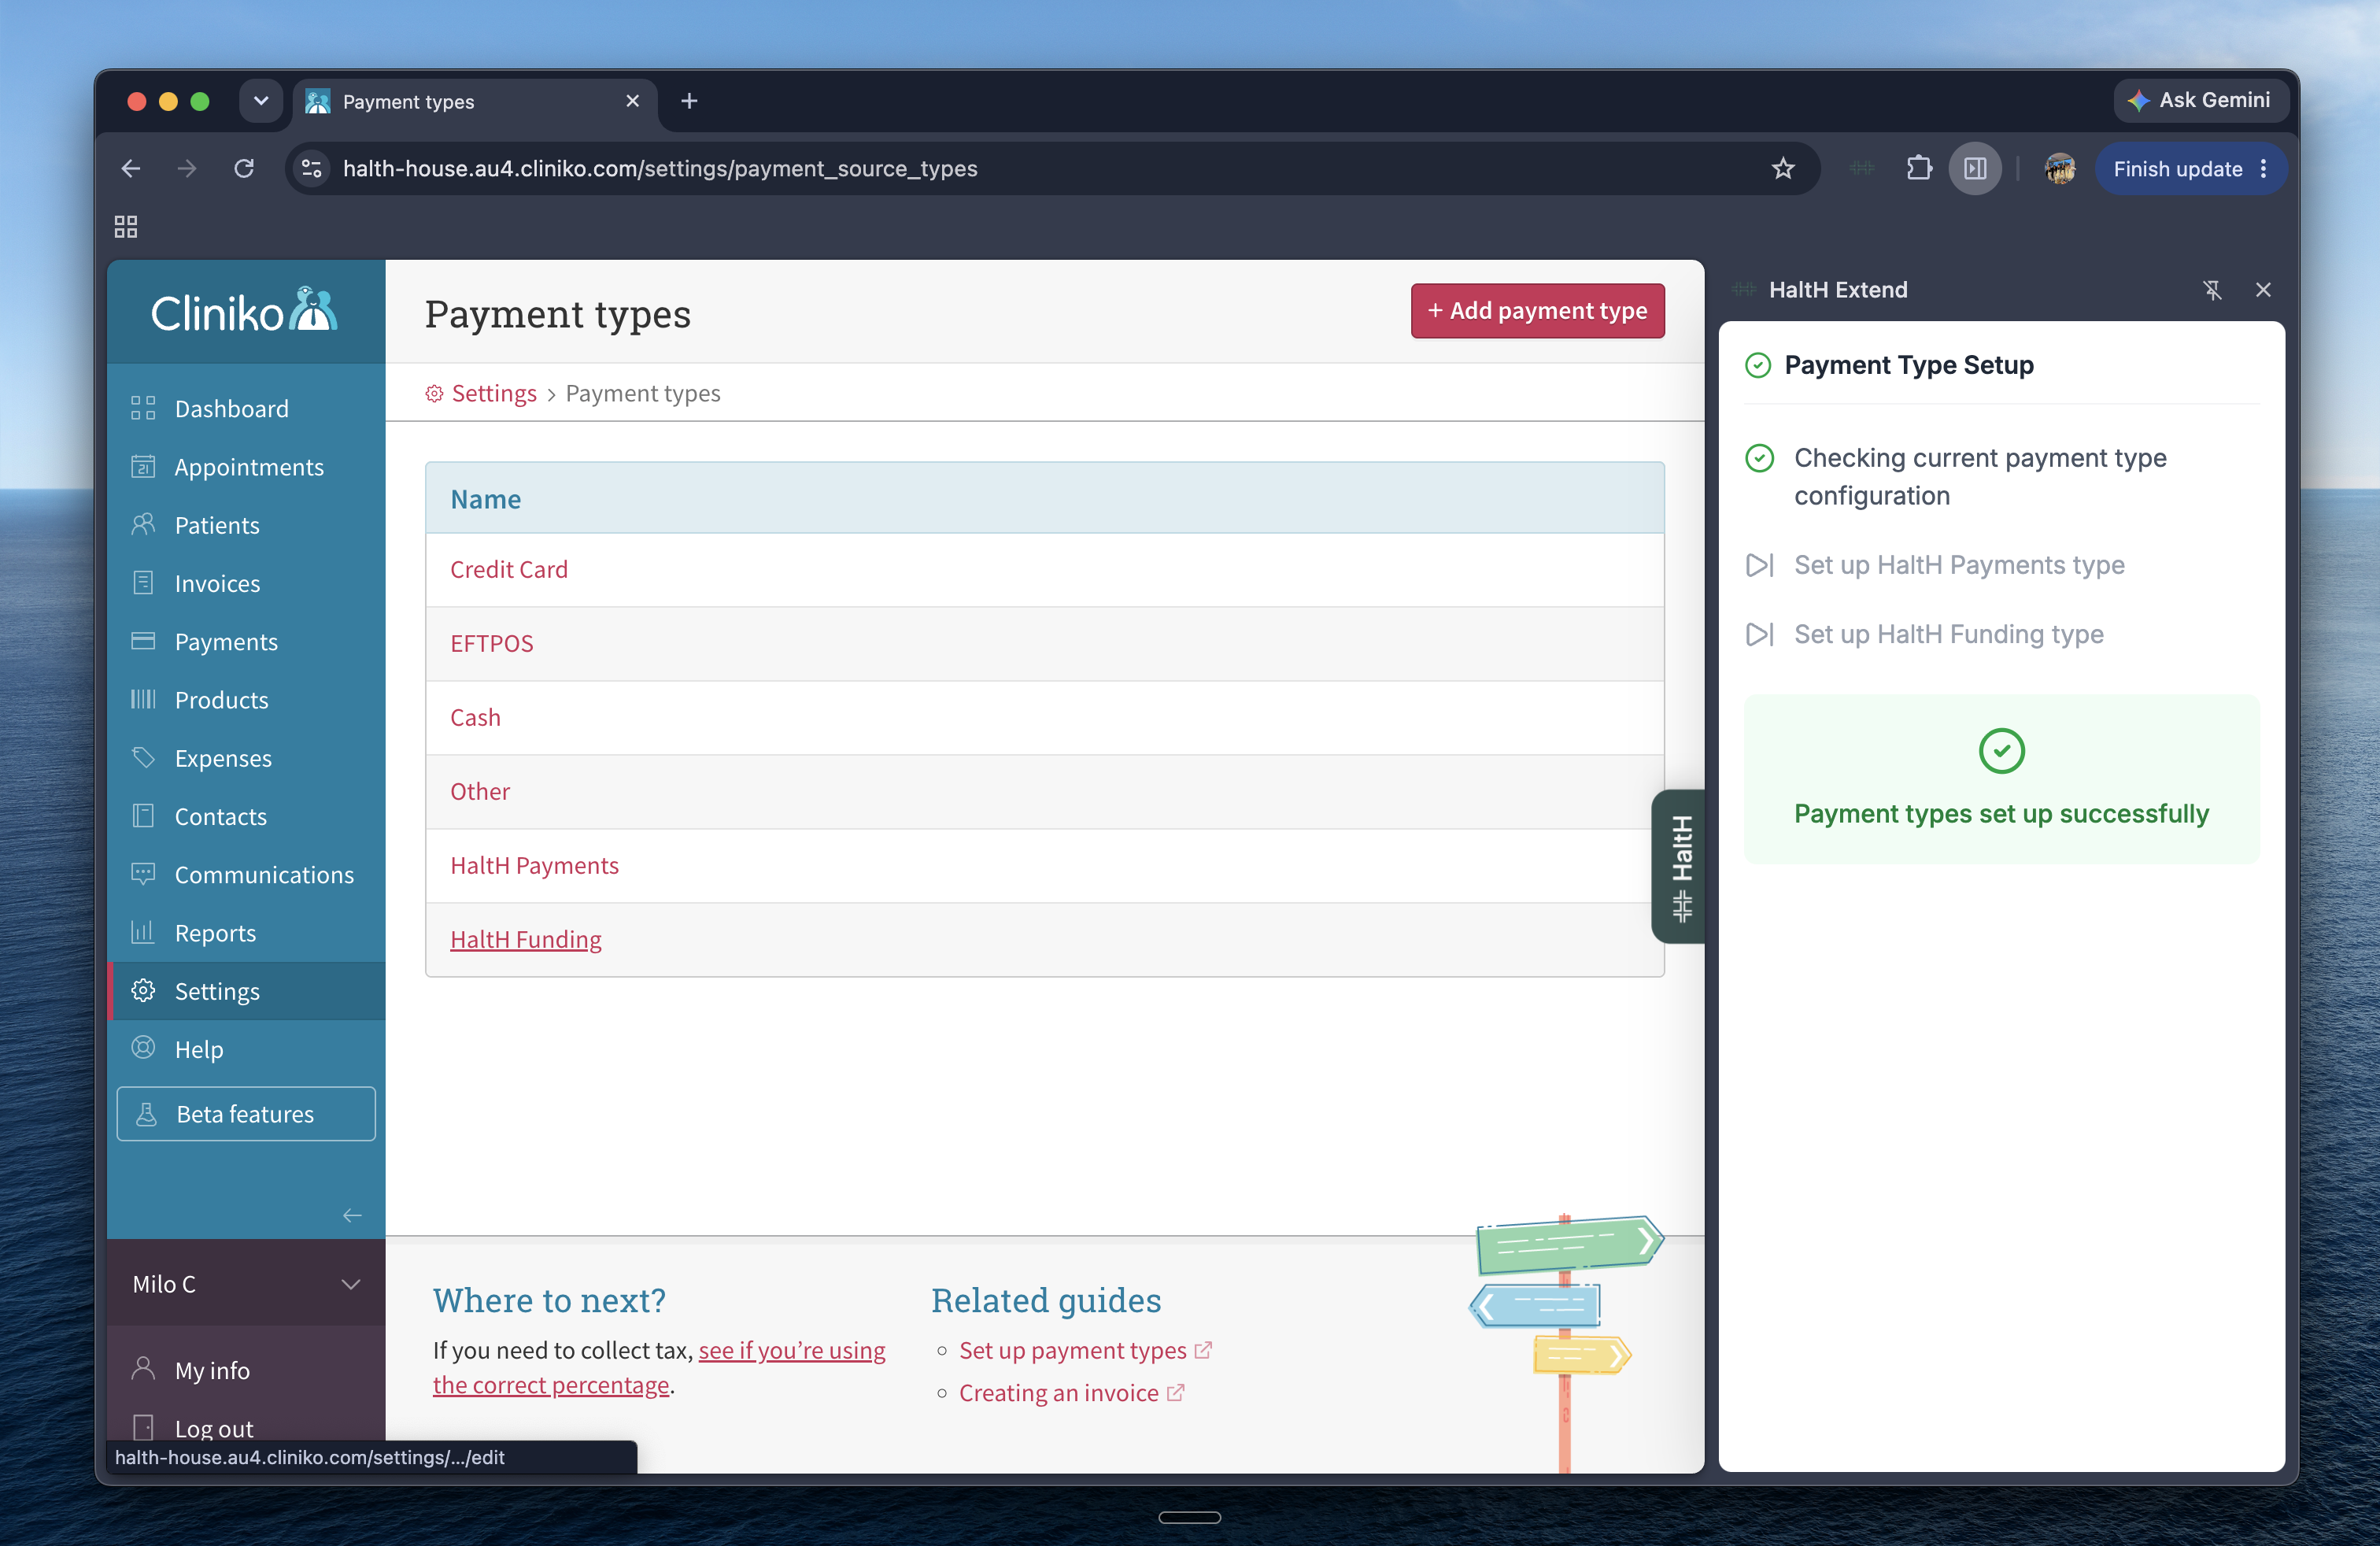Click Add payment type button

(1537, 311)
